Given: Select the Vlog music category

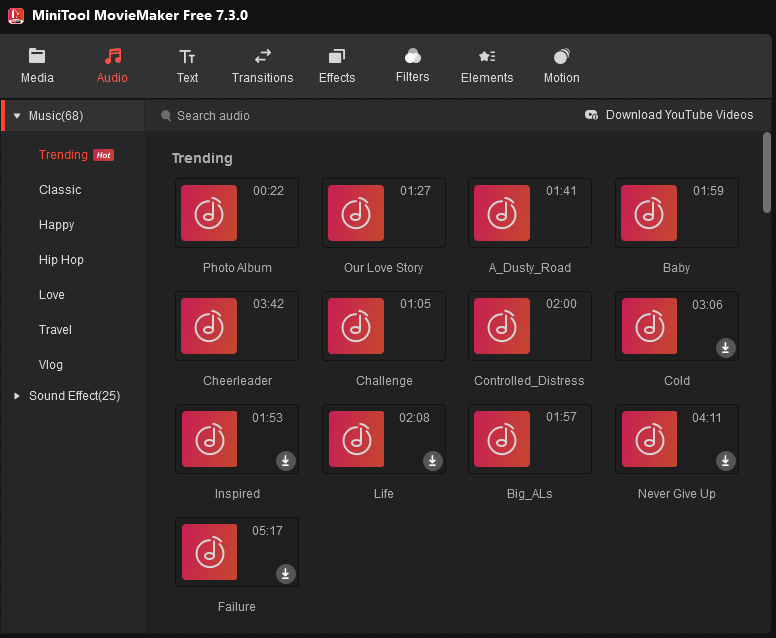Looking at the screenshot, I should tap(52, 365).
